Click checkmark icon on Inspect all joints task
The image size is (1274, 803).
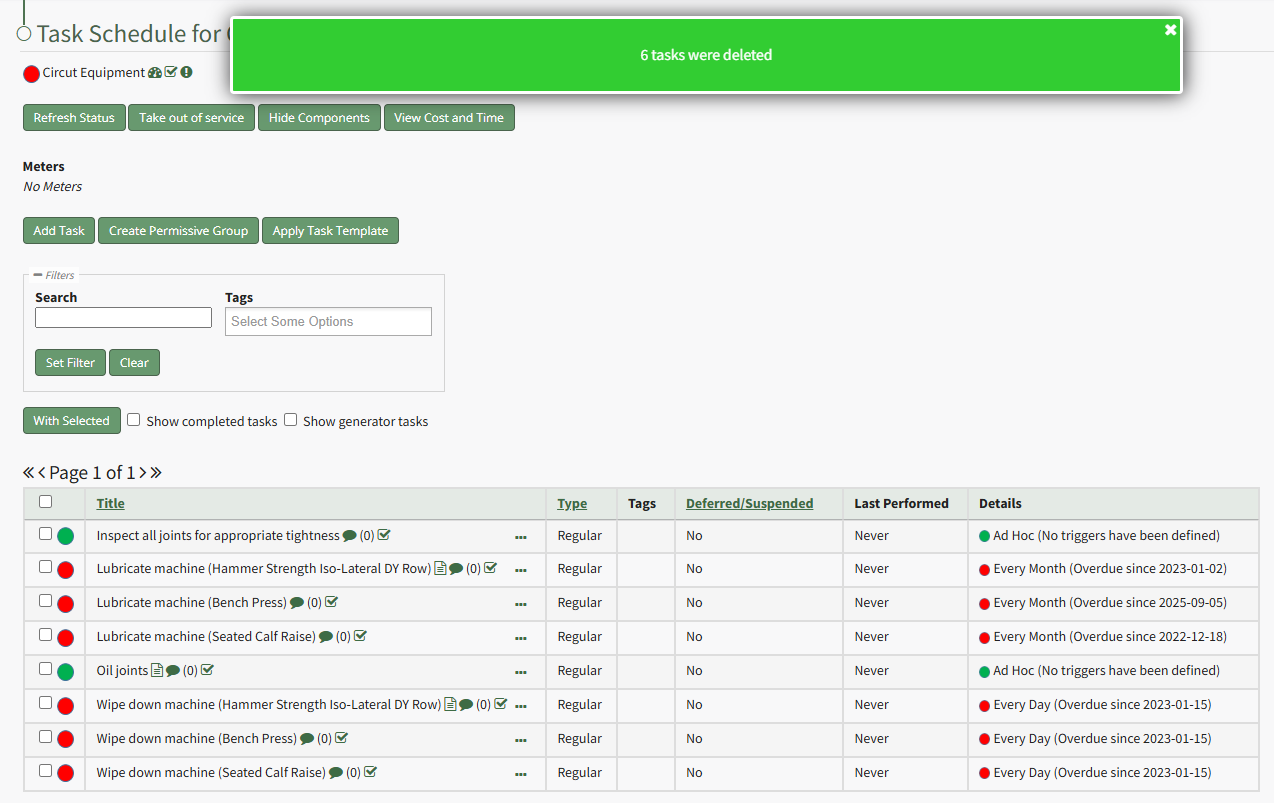(x=384, y=535)
